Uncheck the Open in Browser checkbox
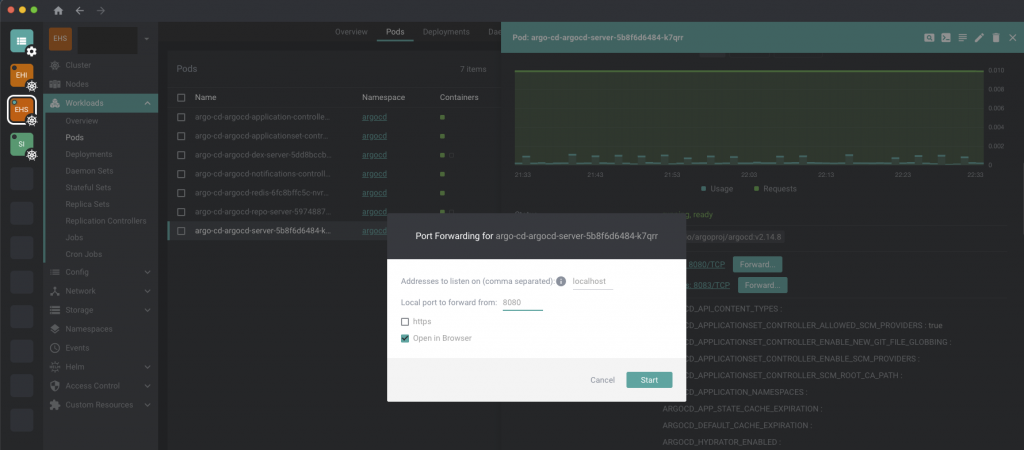The image size is (1024, 450). tap(405, 338)
